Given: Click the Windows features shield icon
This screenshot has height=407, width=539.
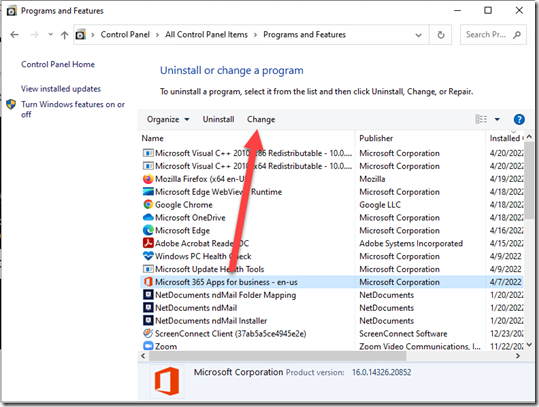Looking at the screenshot, I should point(11,104).
